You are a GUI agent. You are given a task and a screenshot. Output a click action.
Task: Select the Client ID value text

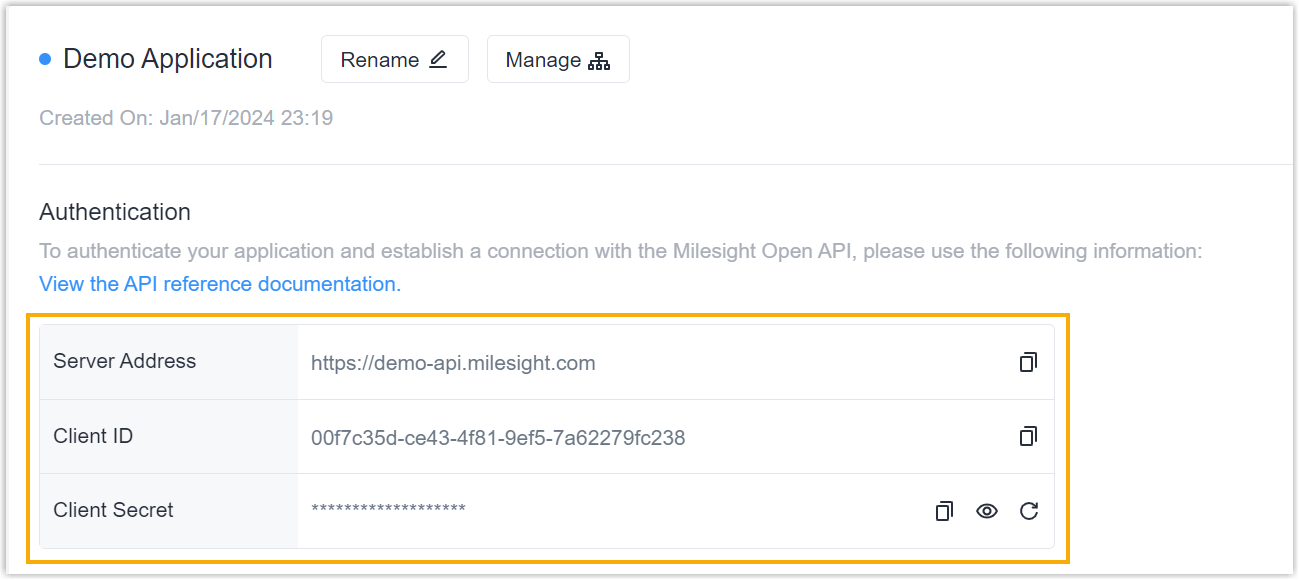[498, 437]
